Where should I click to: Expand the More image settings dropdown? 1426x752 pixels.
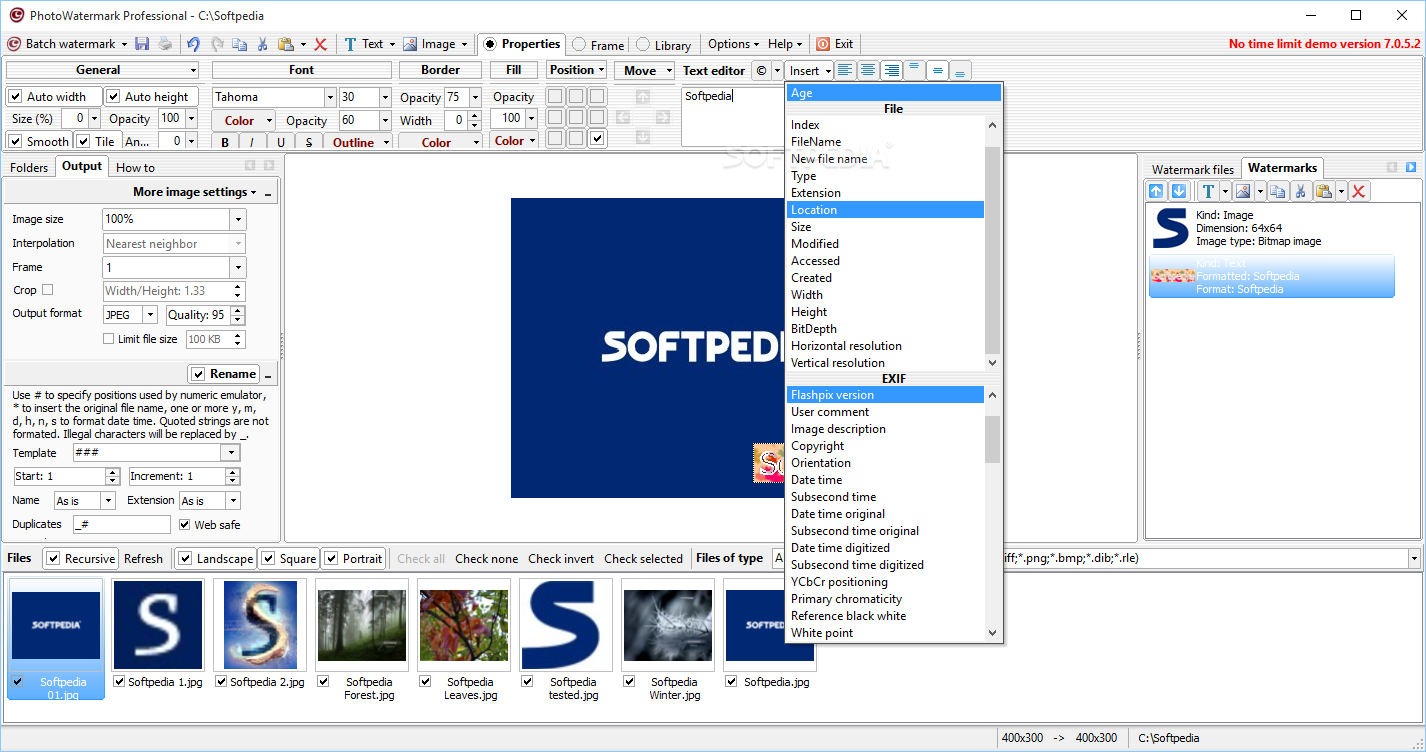point(195,192)
